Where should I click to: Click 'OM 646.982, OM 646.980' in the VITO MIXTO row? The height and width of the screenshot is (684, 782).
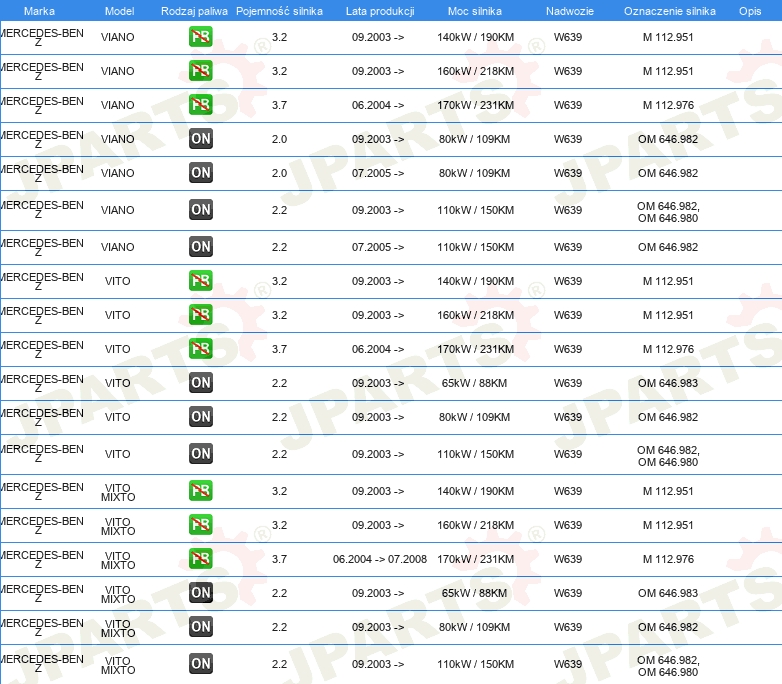(x=668, y=666)
